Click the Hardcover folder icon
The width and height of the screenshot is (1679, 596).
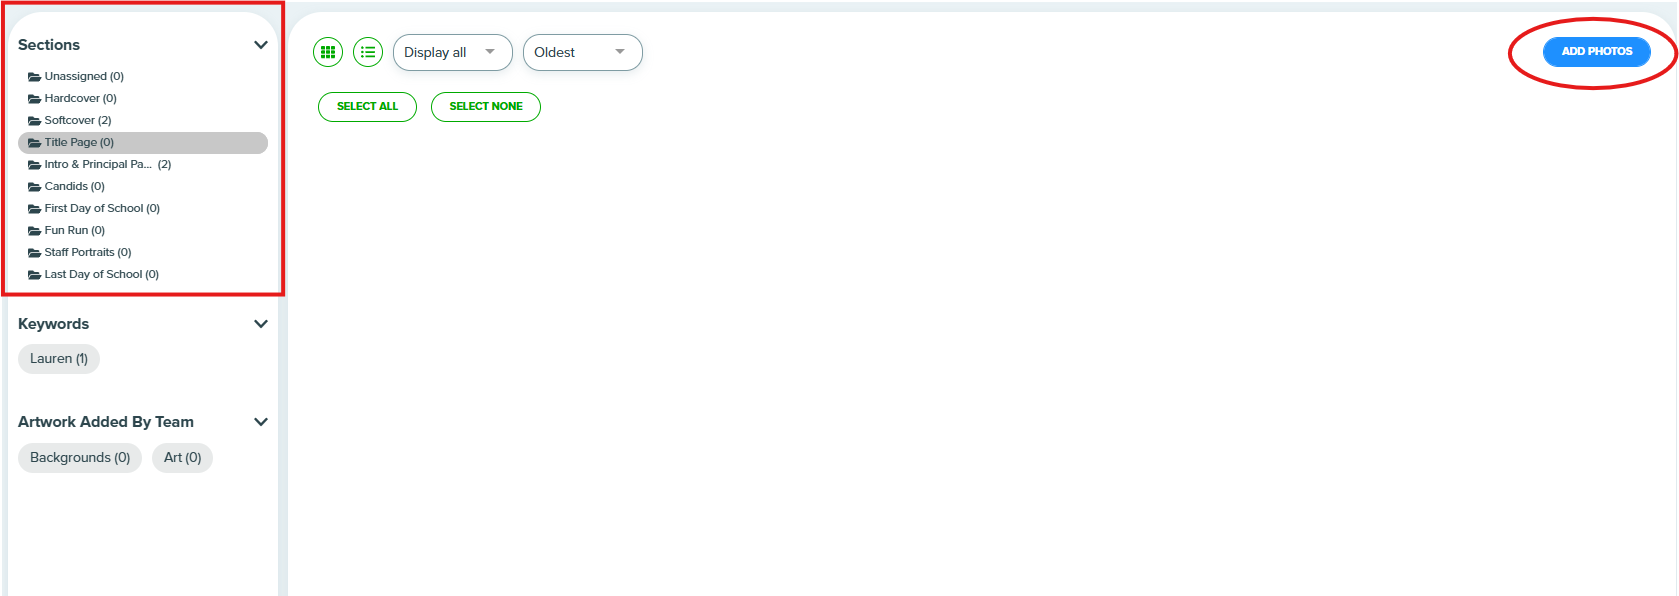click(34, 99)
